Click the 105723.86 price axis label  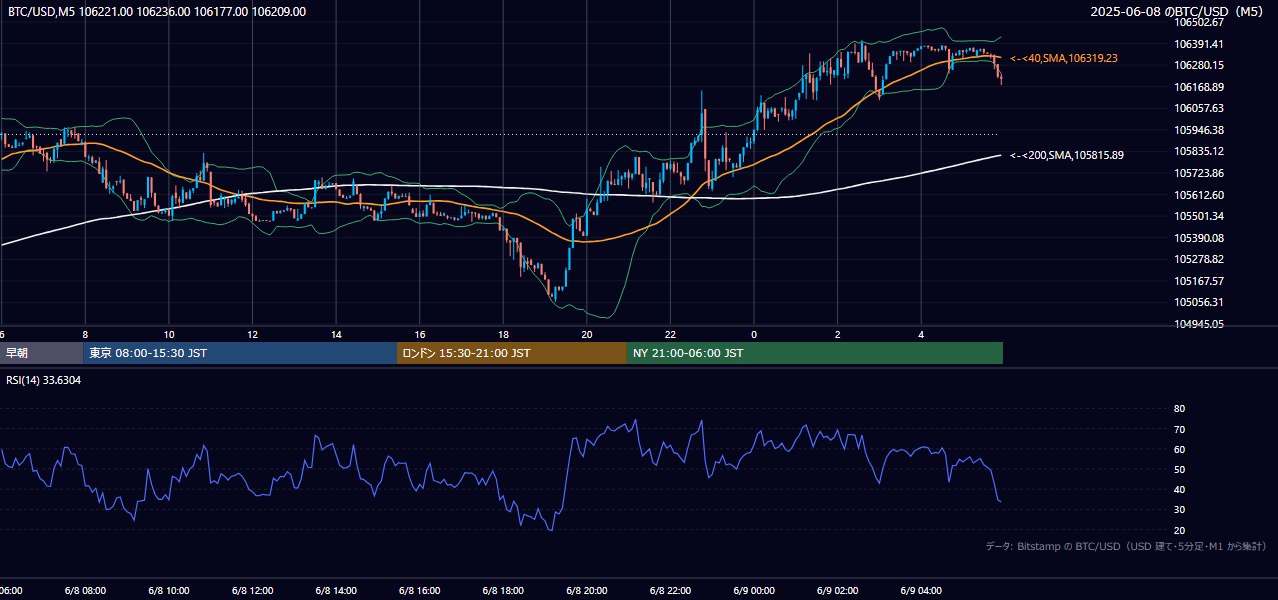coord(1200,173)
